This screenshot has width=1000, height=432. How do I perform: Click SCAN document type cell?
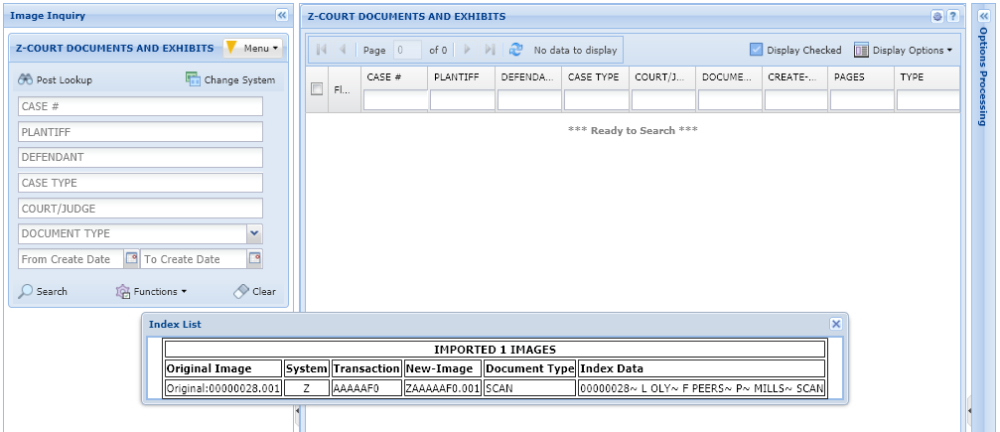pyautogui.click(x=530, y=388)
